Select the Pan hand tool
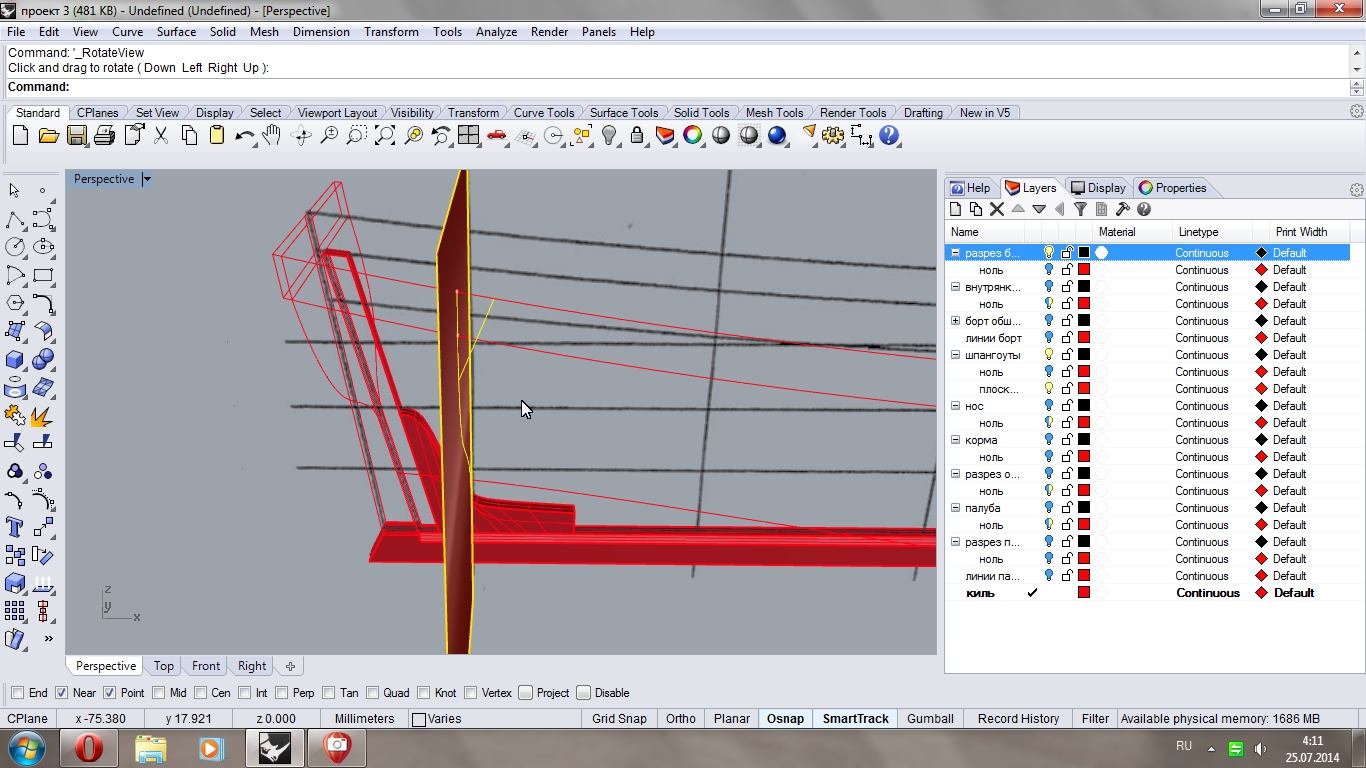 [272, 136]
